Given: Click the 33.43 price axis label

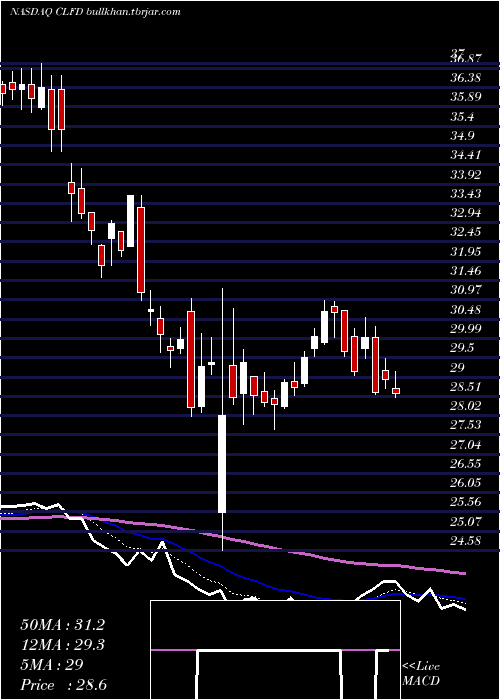Looking at the screenshot, I should click(x=466, y=194).
